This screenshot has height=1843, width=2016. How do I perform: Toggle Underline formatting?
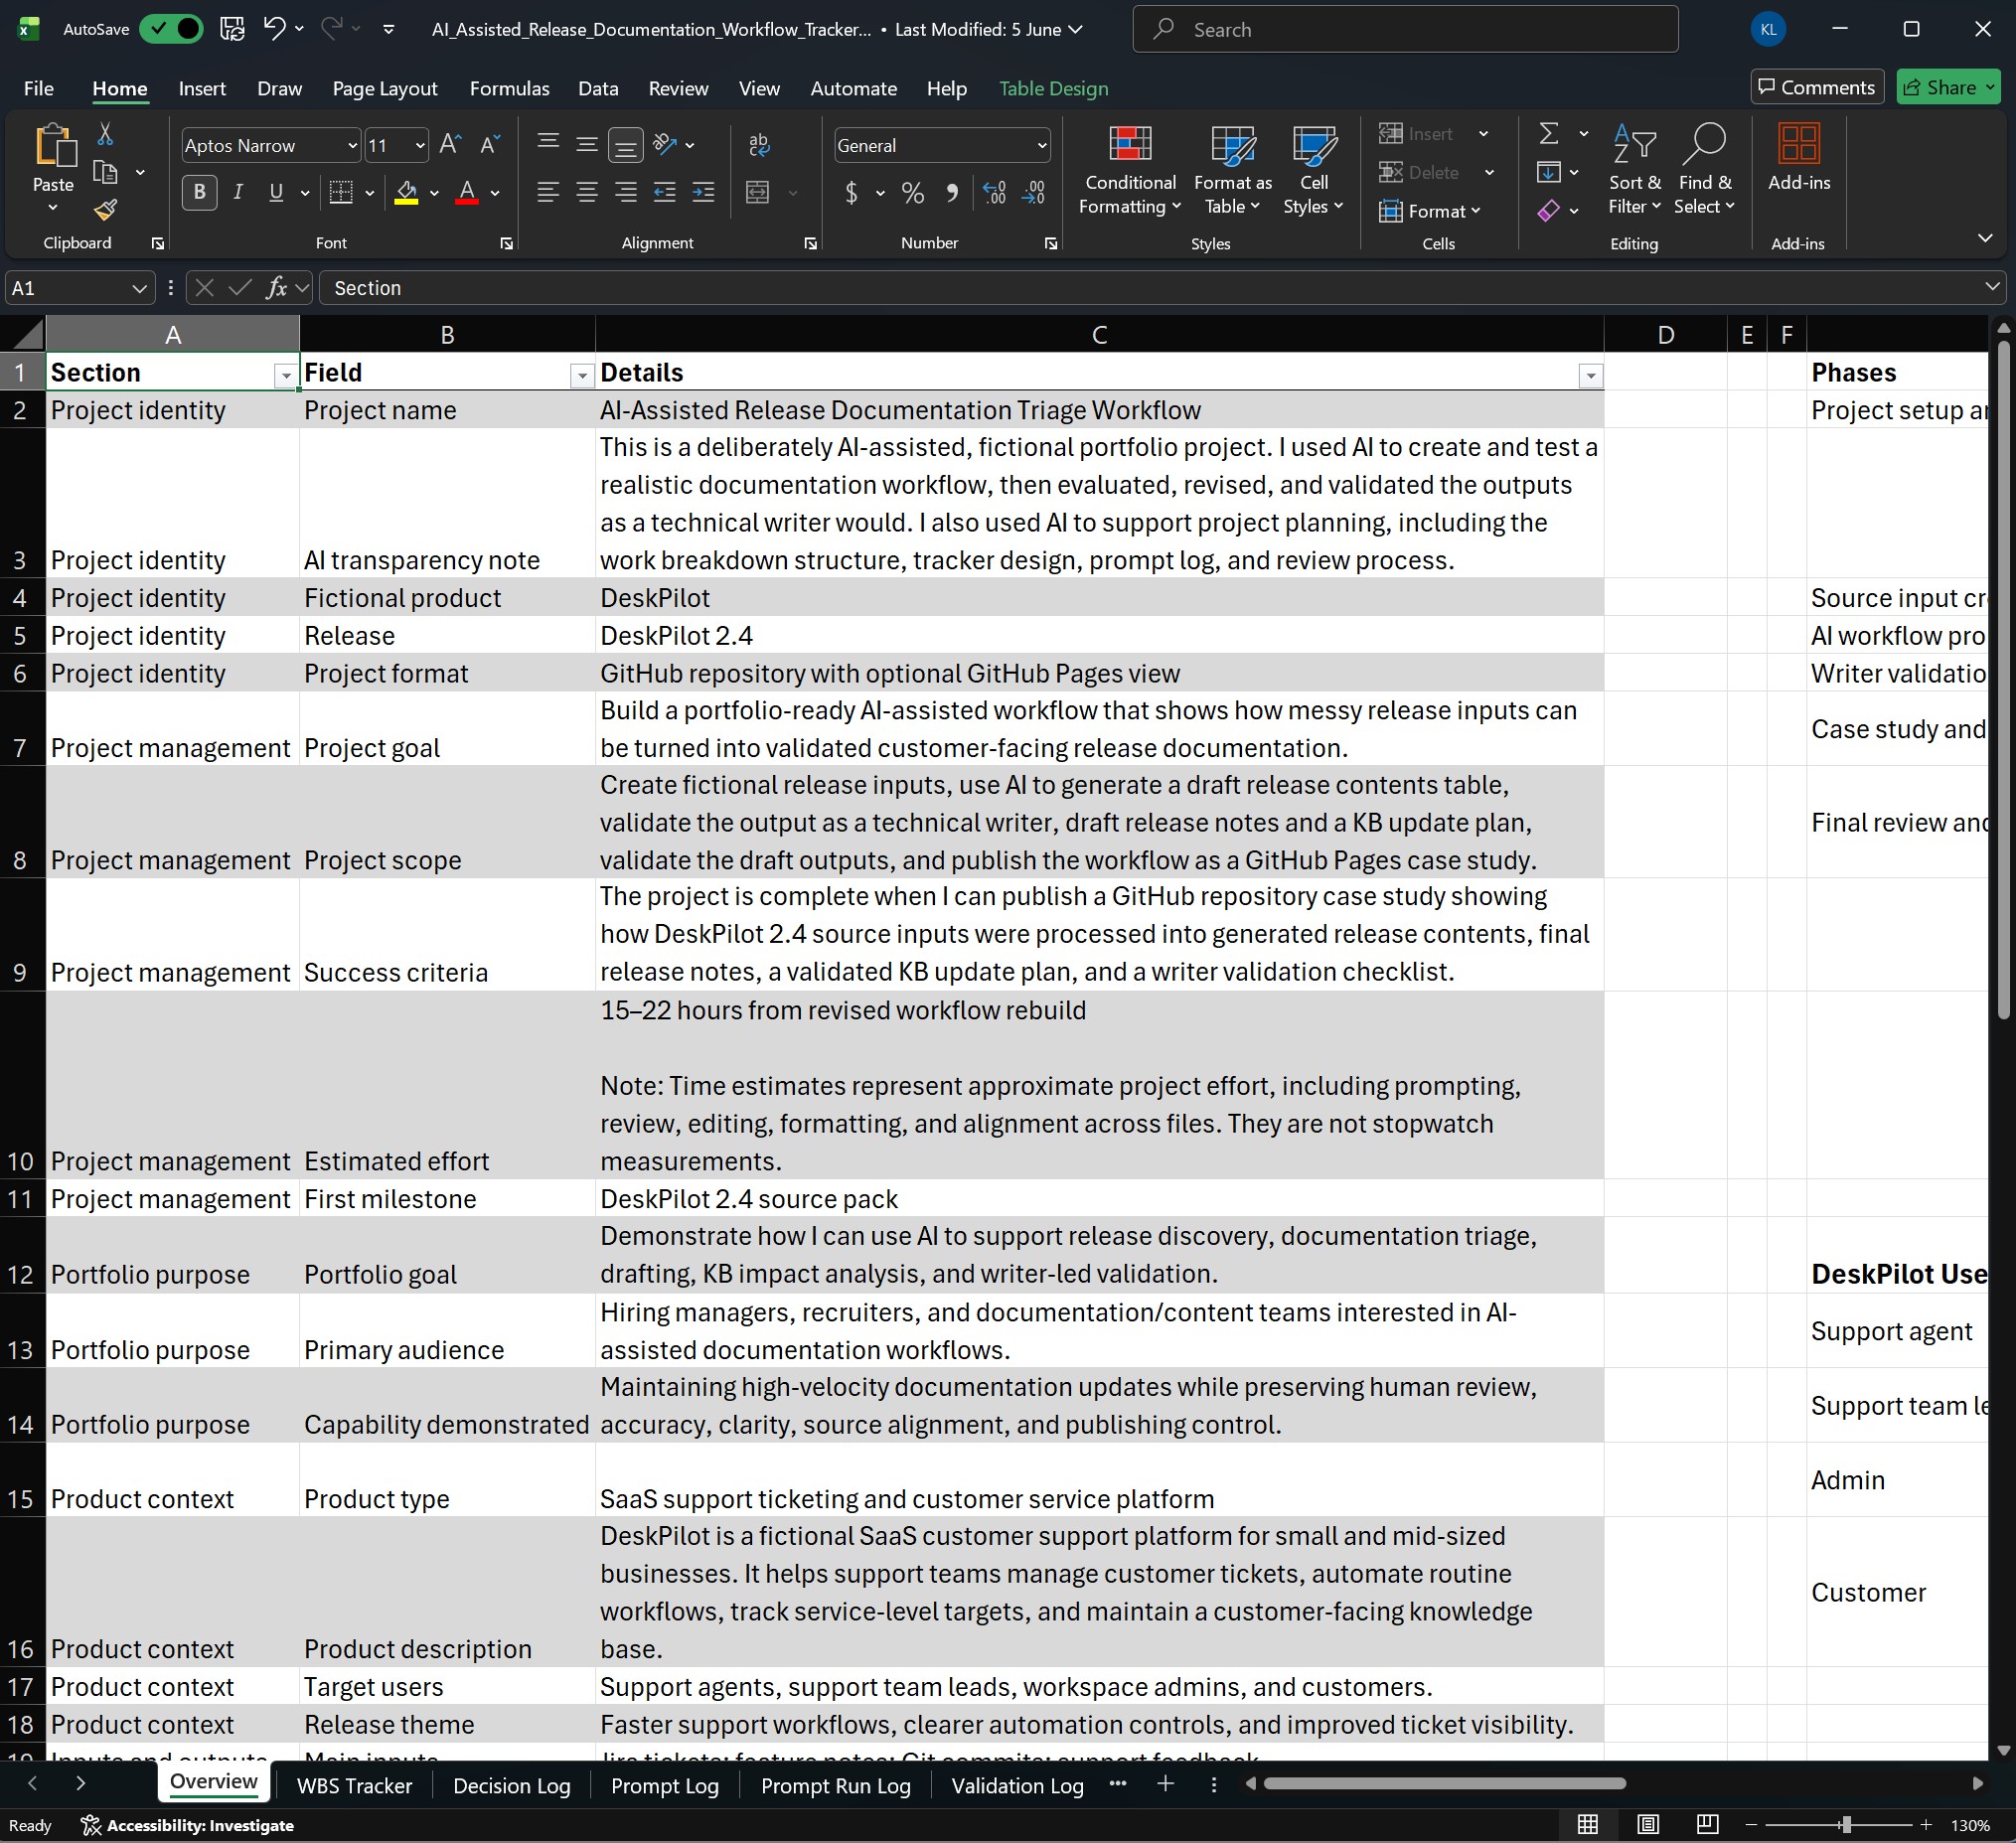(276, 192)
